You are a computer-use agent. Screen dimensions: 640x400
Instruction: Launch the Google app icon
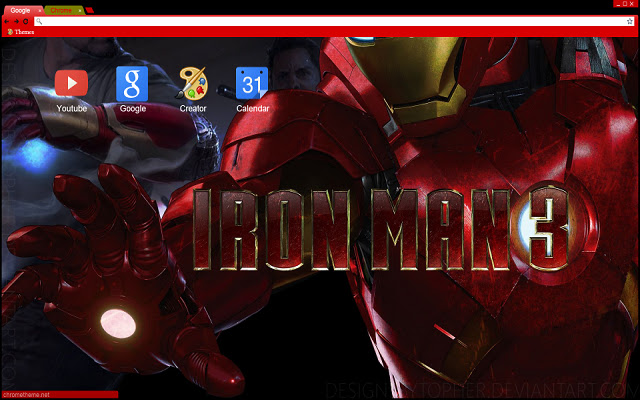(x=132, y=84)
